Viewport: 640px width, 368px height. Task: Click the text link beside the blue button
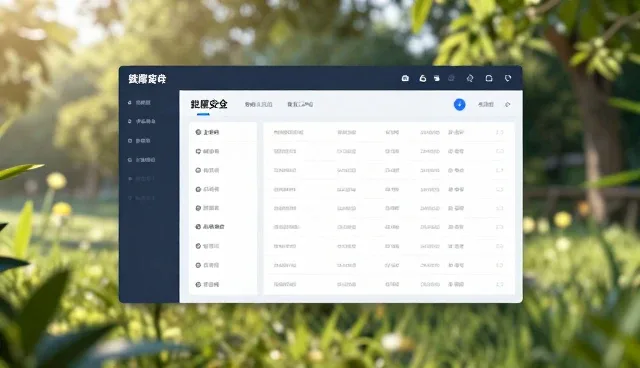(486, 104)
